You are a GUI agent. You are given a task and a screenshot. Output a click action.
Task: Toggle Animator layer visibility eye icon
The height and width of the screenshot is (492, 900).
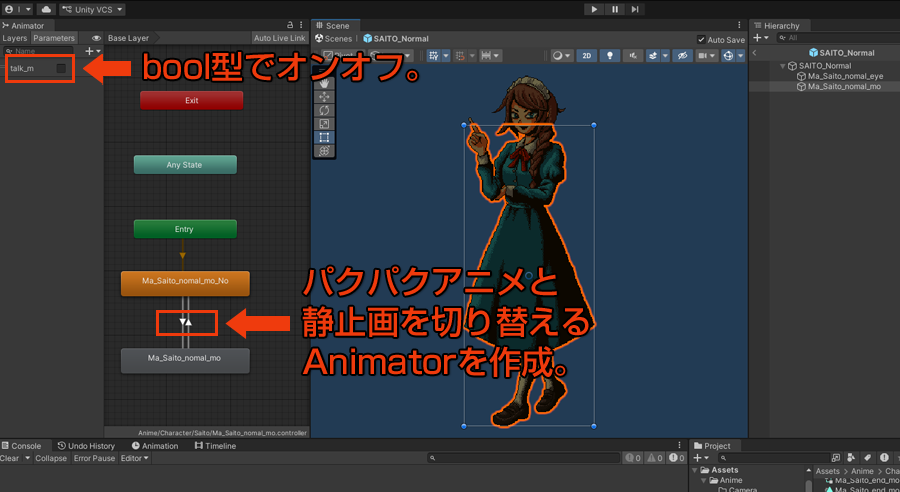[97, 39]
